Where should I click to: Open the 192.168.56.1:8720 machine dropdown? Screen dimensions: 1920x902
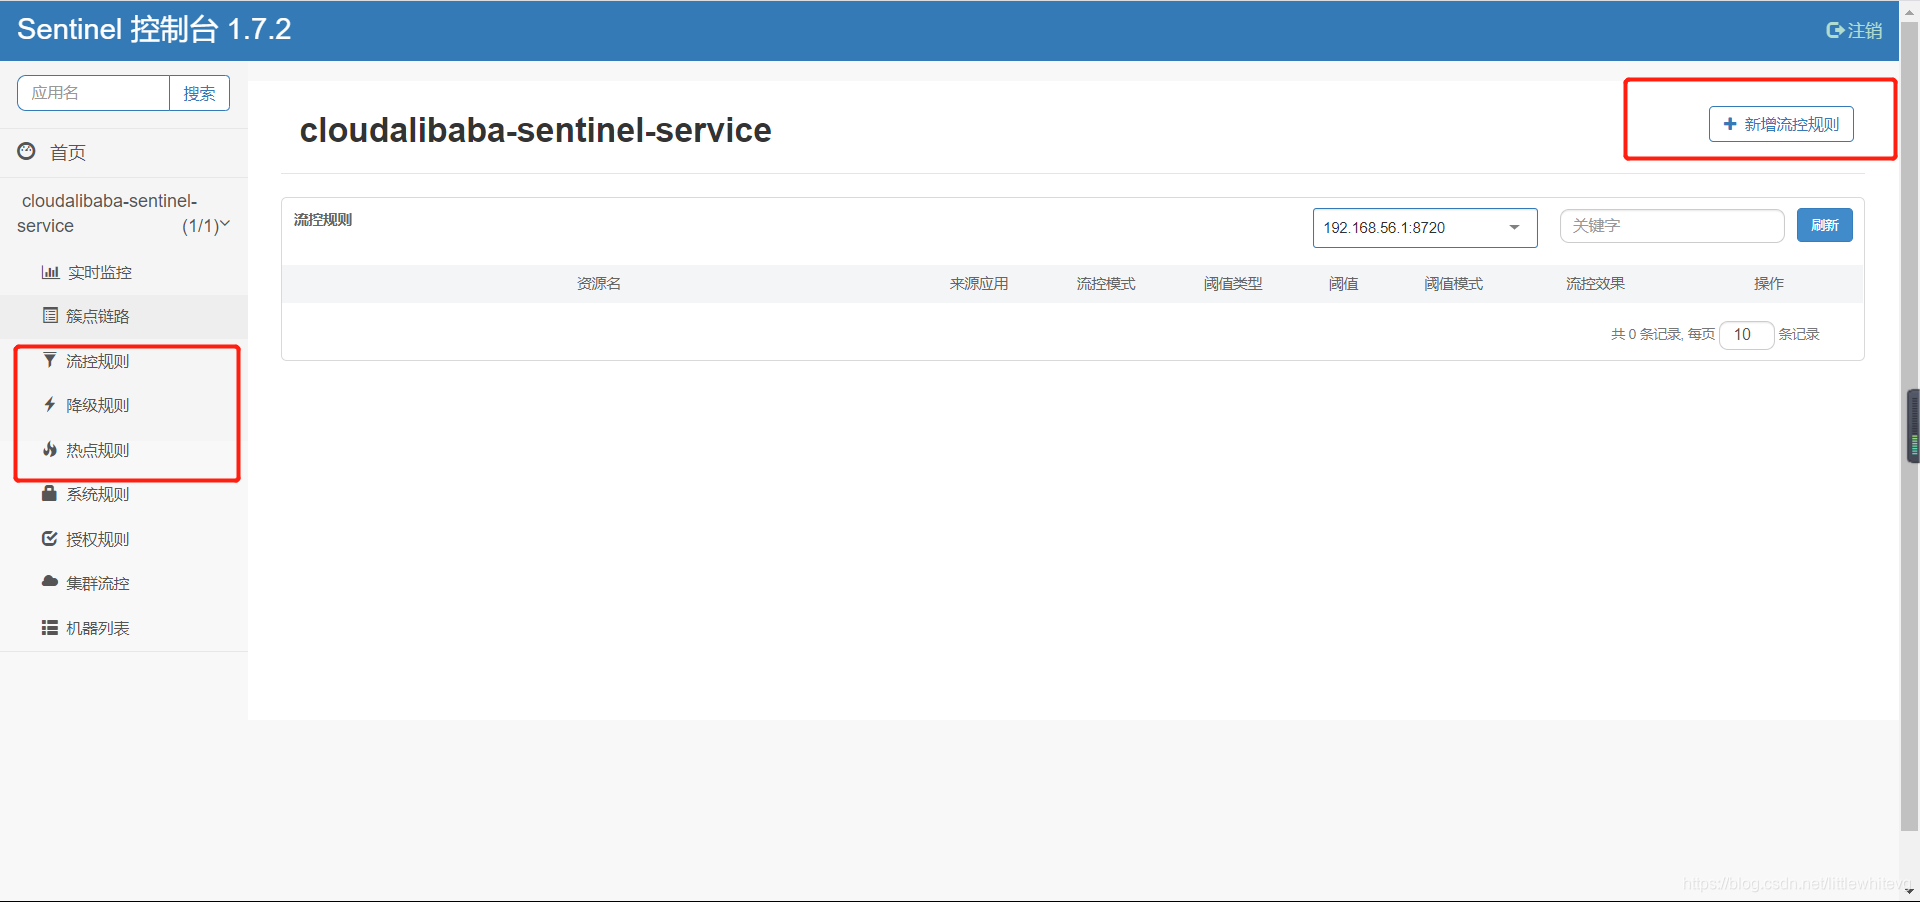coord(1425,228)
